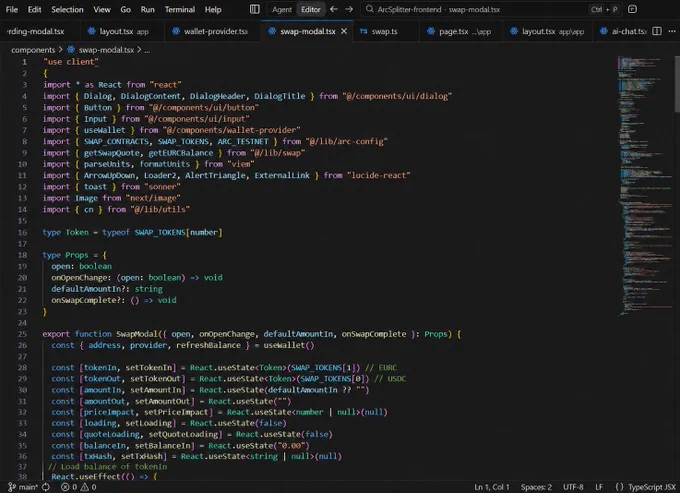Switch to the ai-chat.tsx tab
This screenshot has width=680, height=493.
(623, 31)
